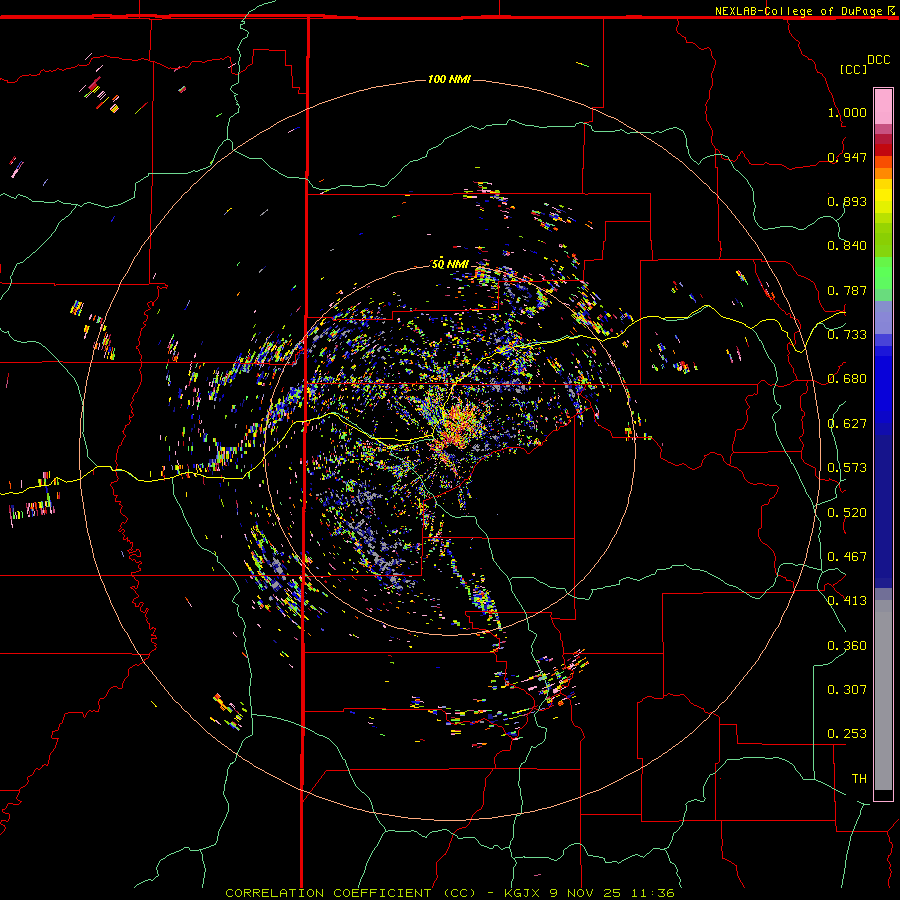Click the NEXLAB-College of DuPage credit text
This screenshot has height=900, width=900.
coord(798,11)
